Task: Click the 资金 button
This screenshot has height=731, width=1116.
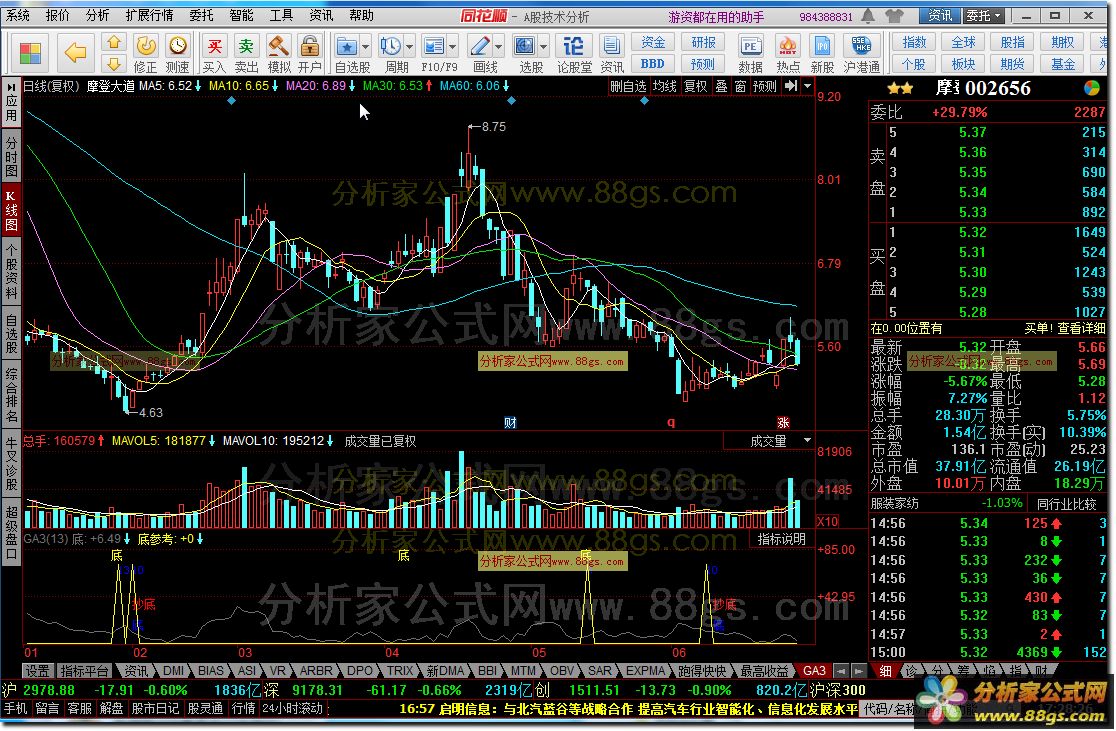Action: pyautogui.click(x=653, y=43)
